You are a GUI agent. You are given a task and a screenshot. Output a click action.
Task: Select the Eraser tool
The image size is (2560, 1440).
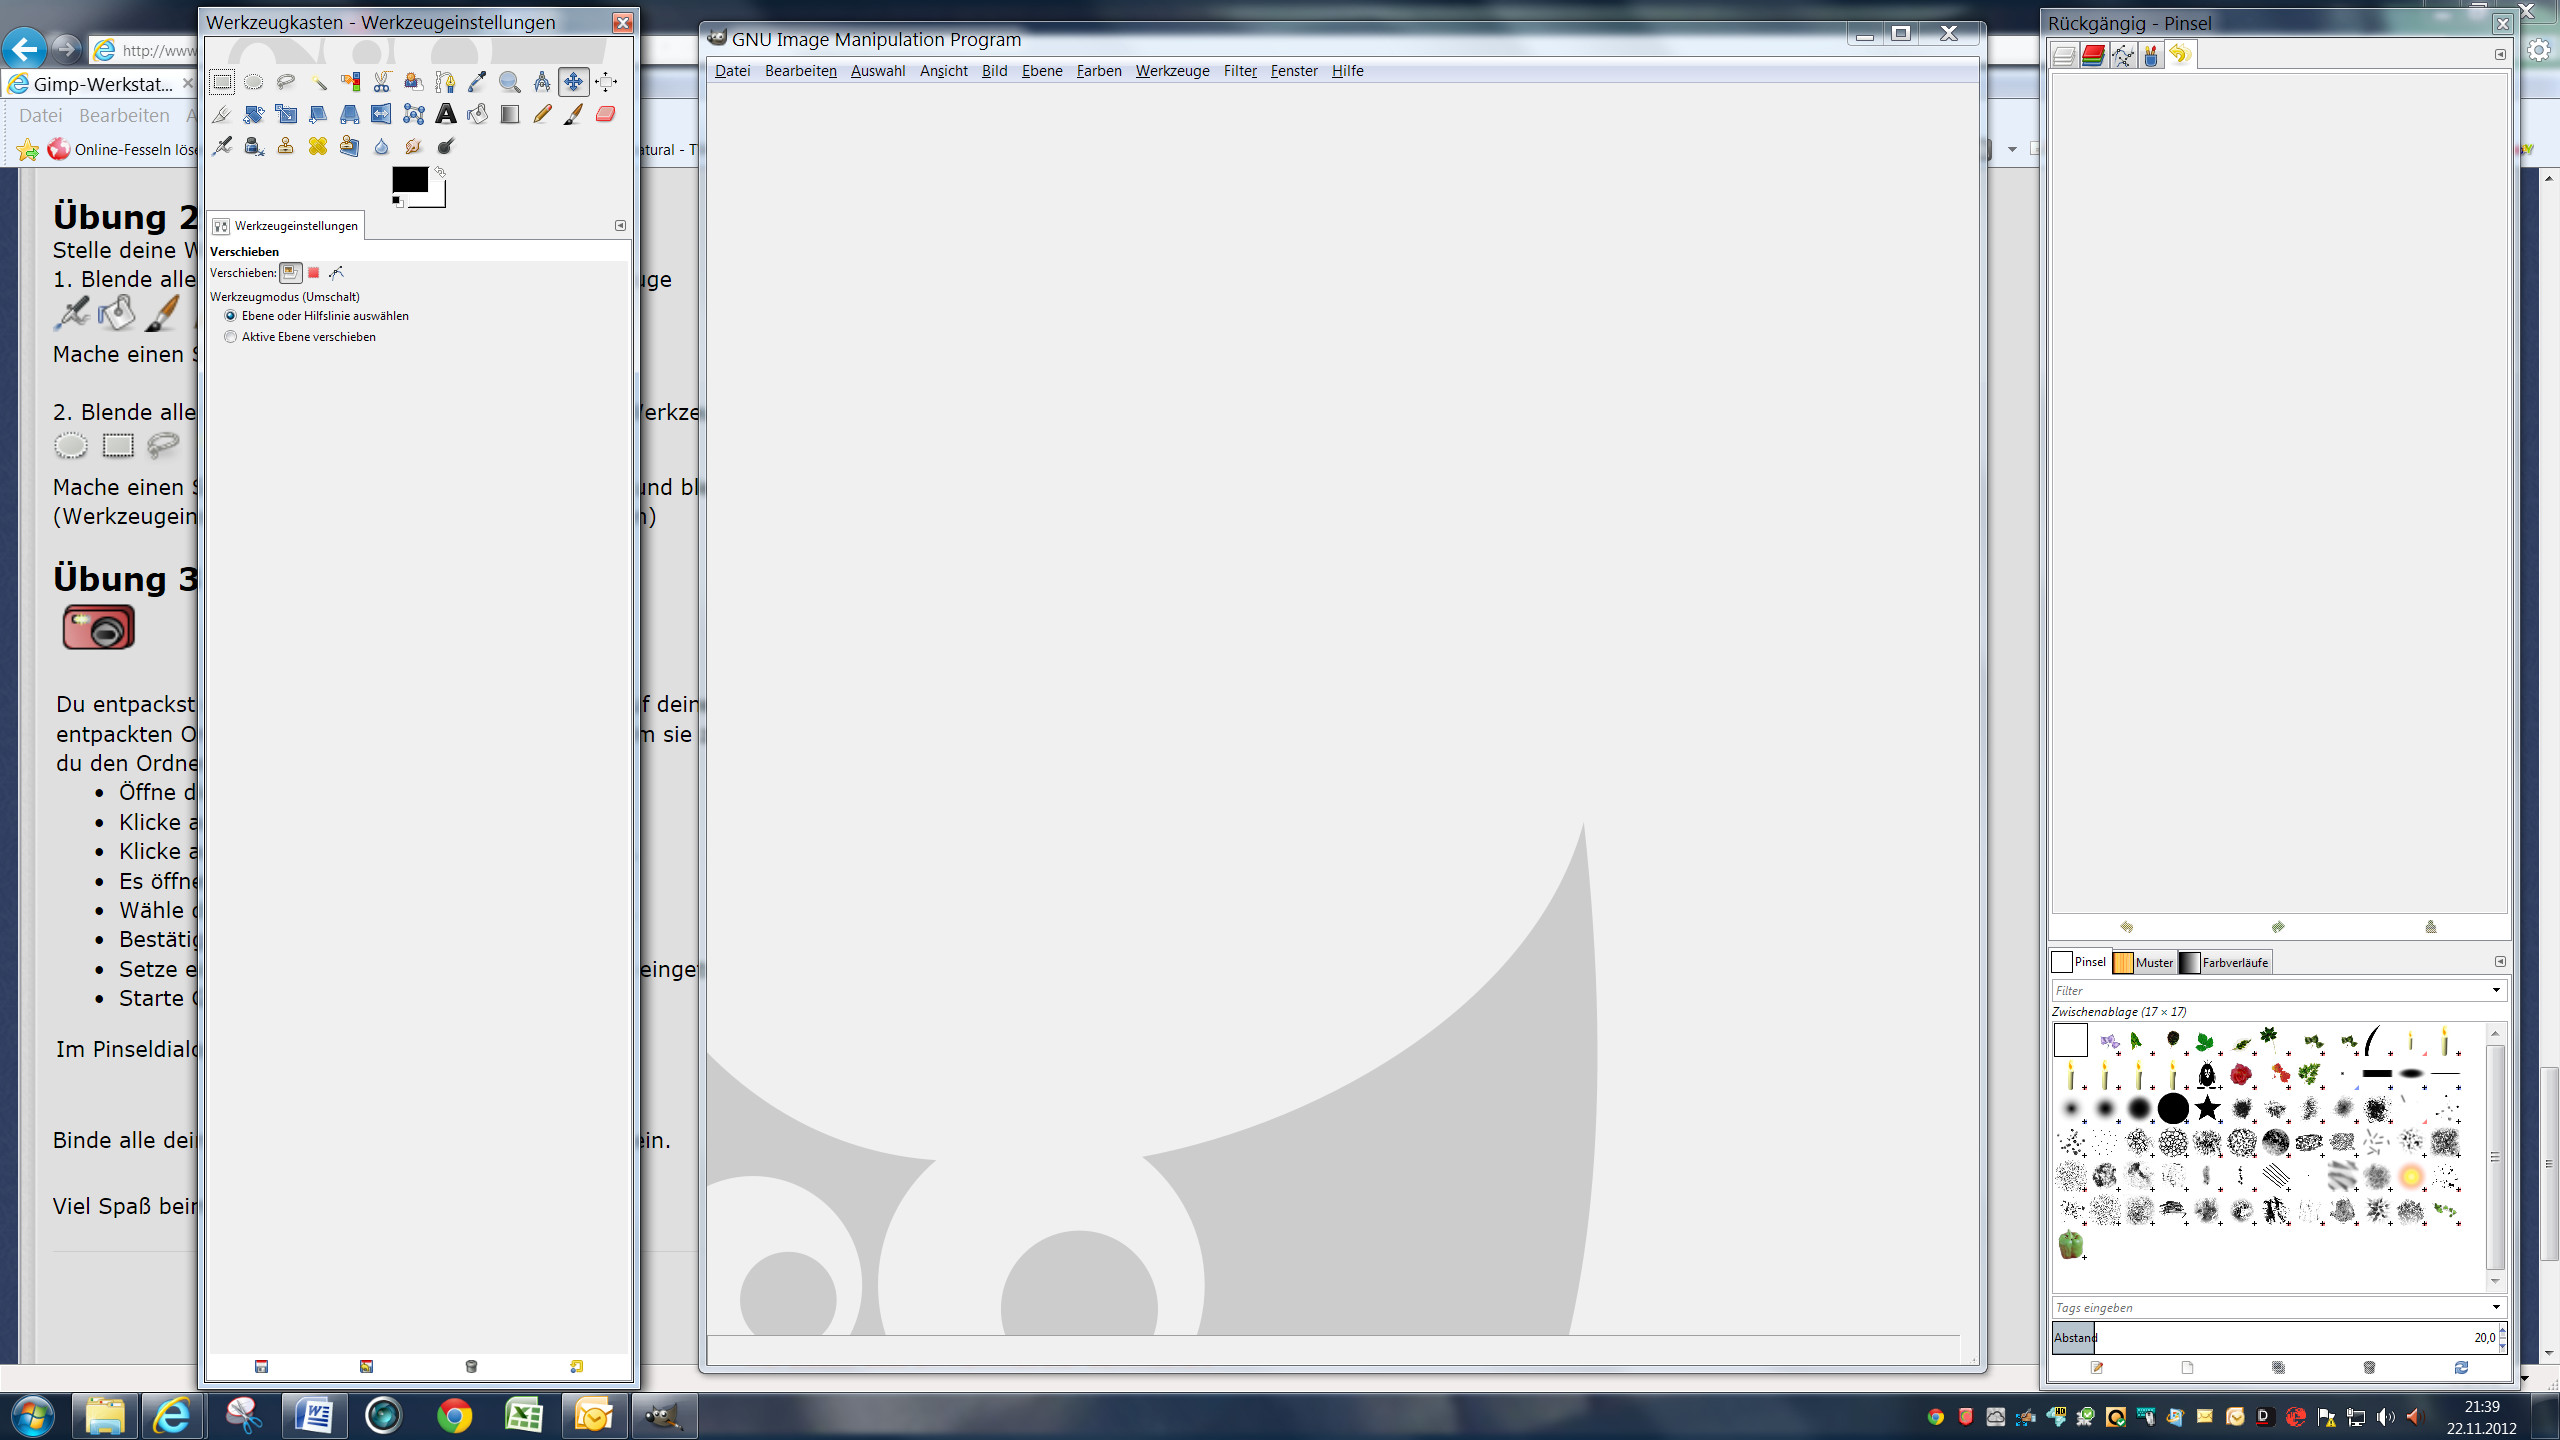point(605,114)
